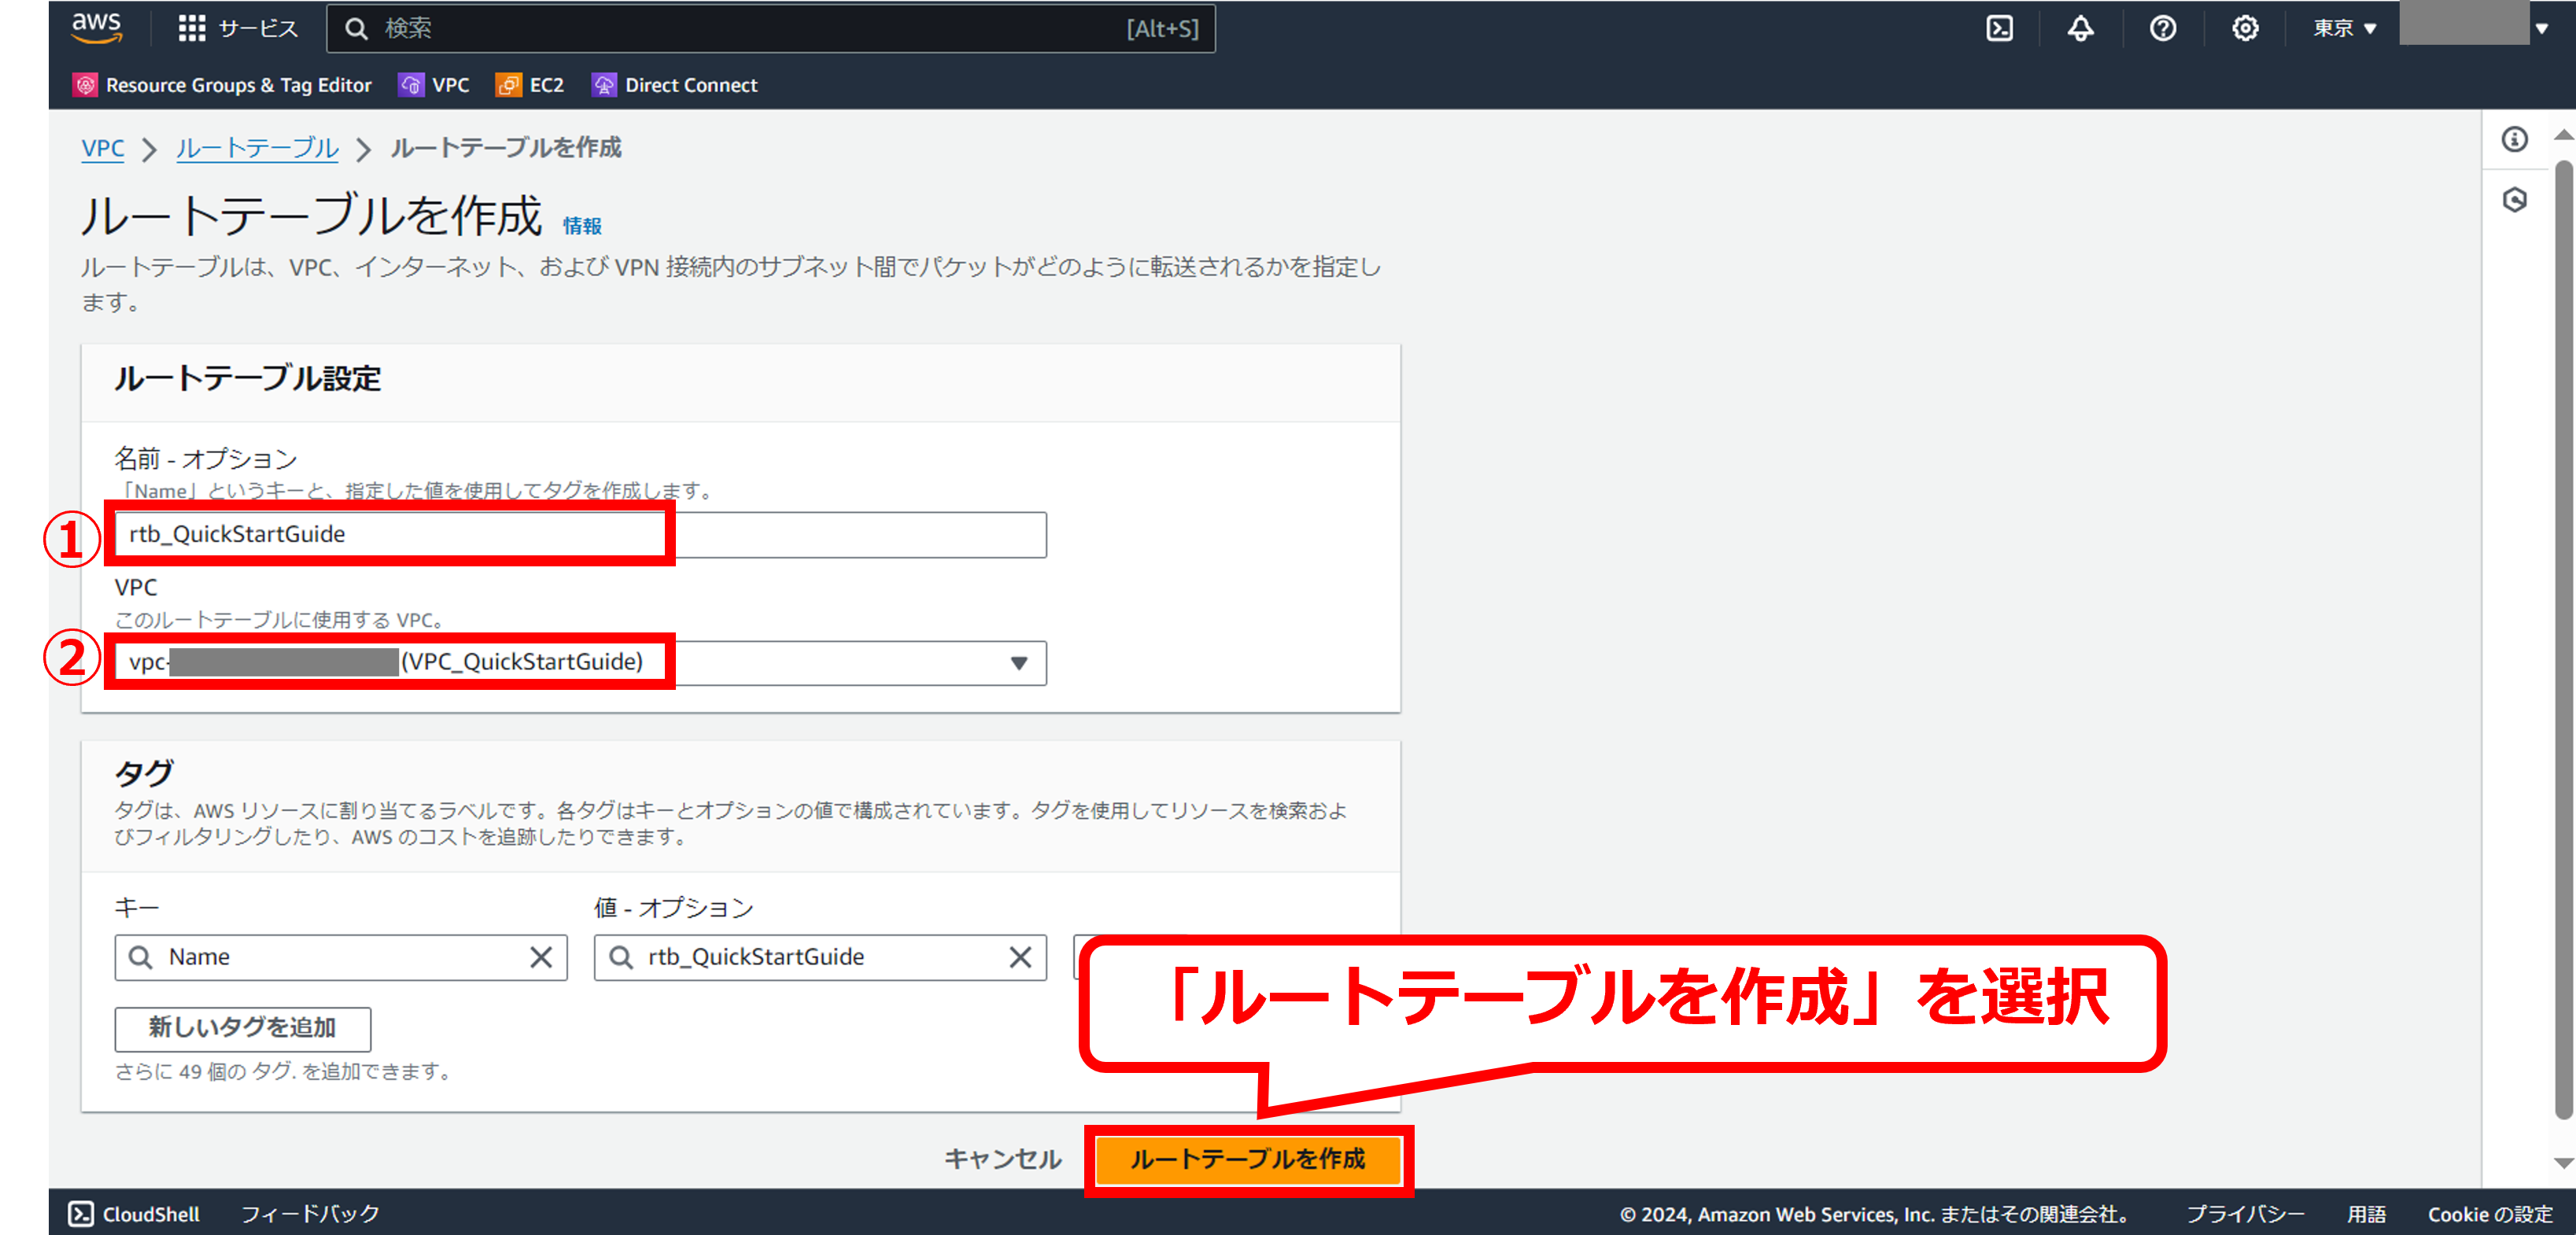Clear the rtb_QuickStartGuide tag value
Viewport: 2576px width, 1235px height.
pyautogui.click(x=1020, y=957)
